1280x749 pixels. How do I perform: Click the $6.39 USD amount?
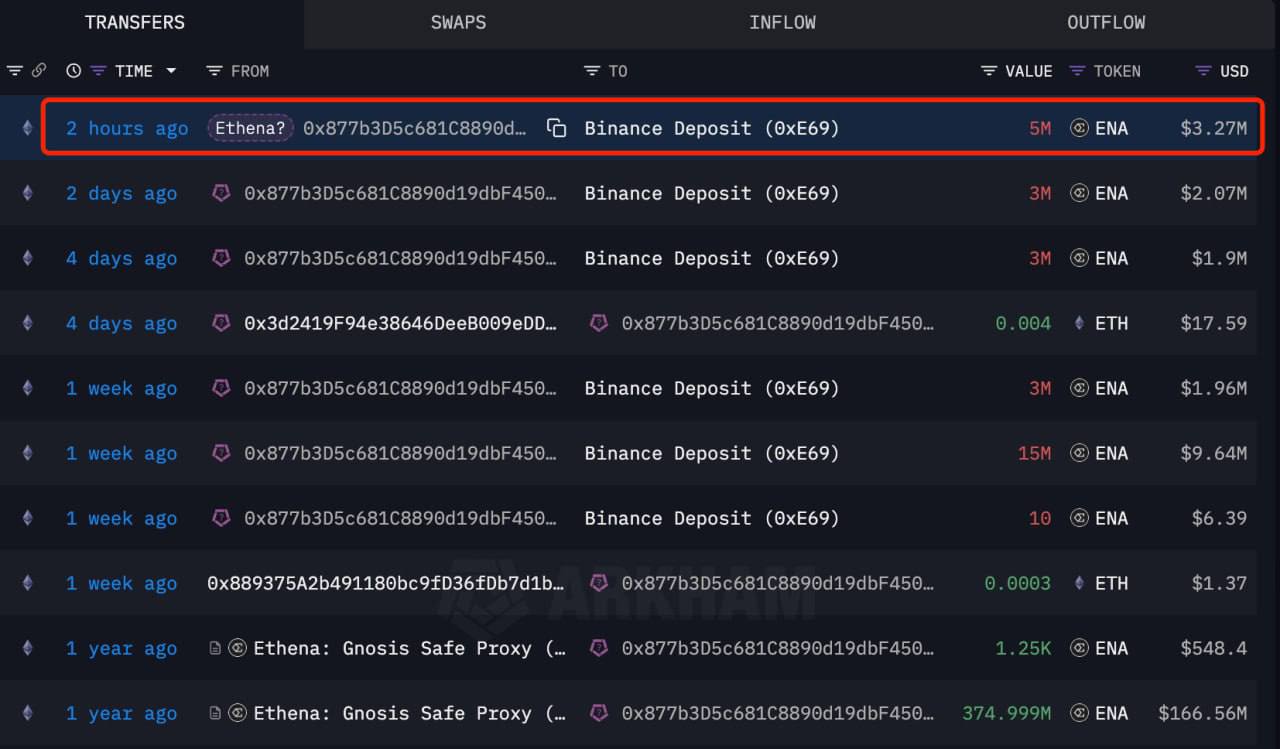pos(1219,518)
